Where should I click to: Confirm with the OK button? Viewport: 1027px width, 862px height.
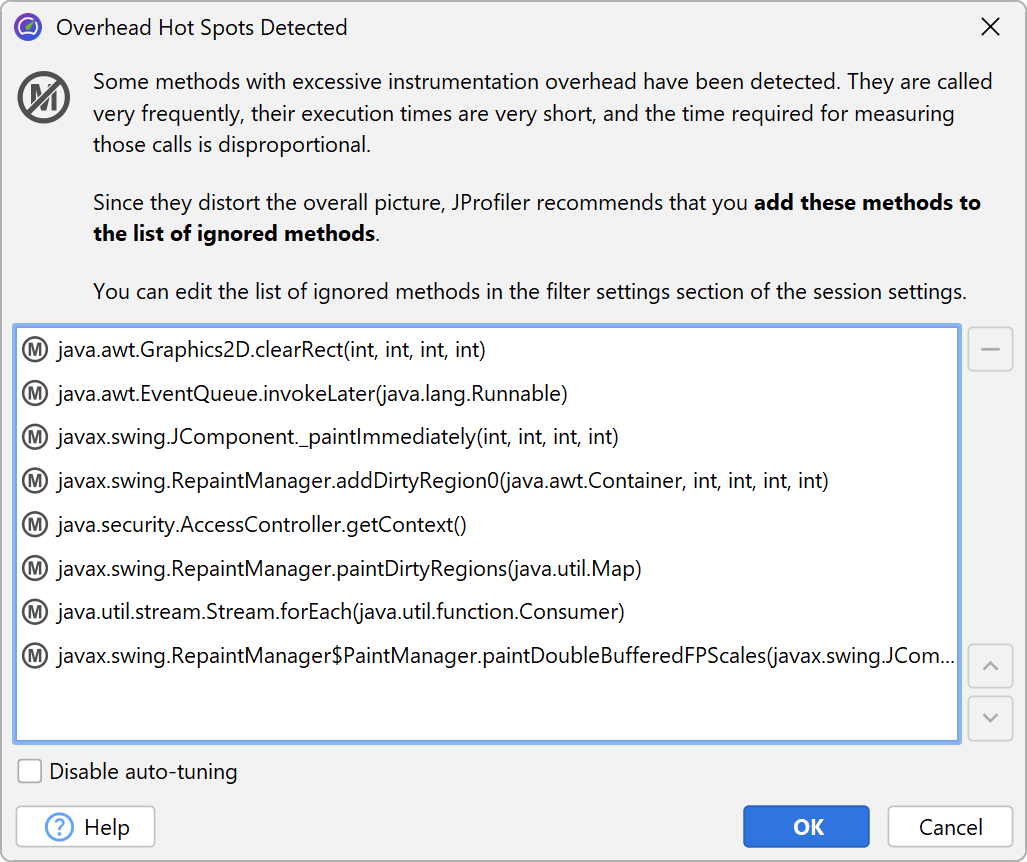(x=808, y=827)
